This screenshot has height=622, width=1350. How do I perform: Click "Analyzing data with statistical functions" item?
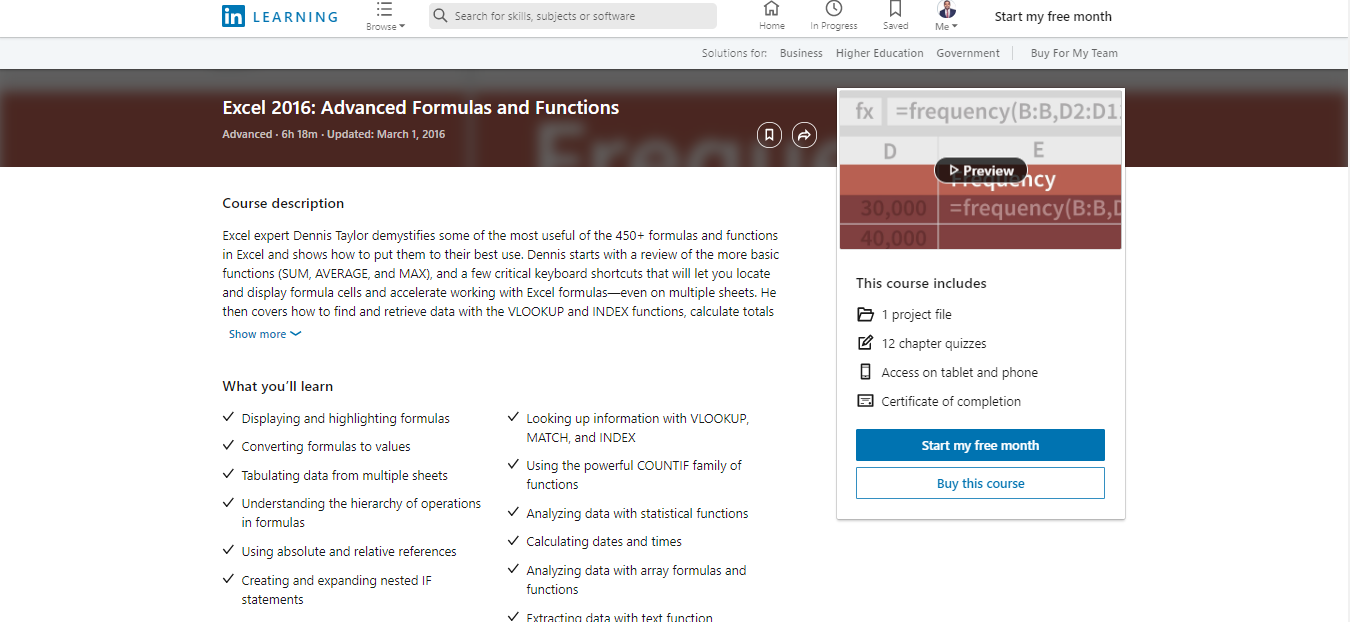[638, 513]
